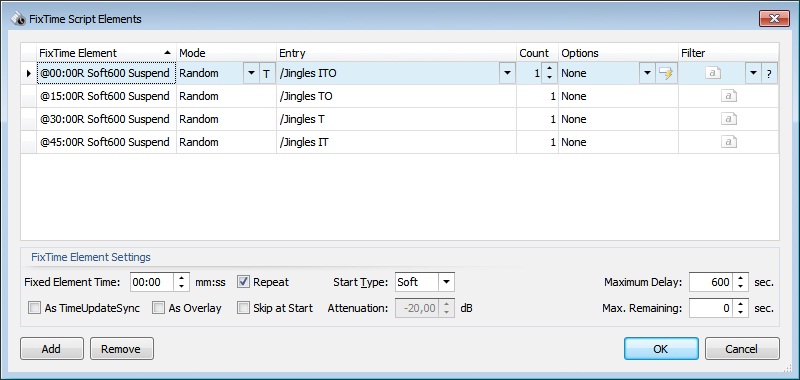Click Random mode in @45:00R row
The image size is (800, 380).
pos(226,142)
